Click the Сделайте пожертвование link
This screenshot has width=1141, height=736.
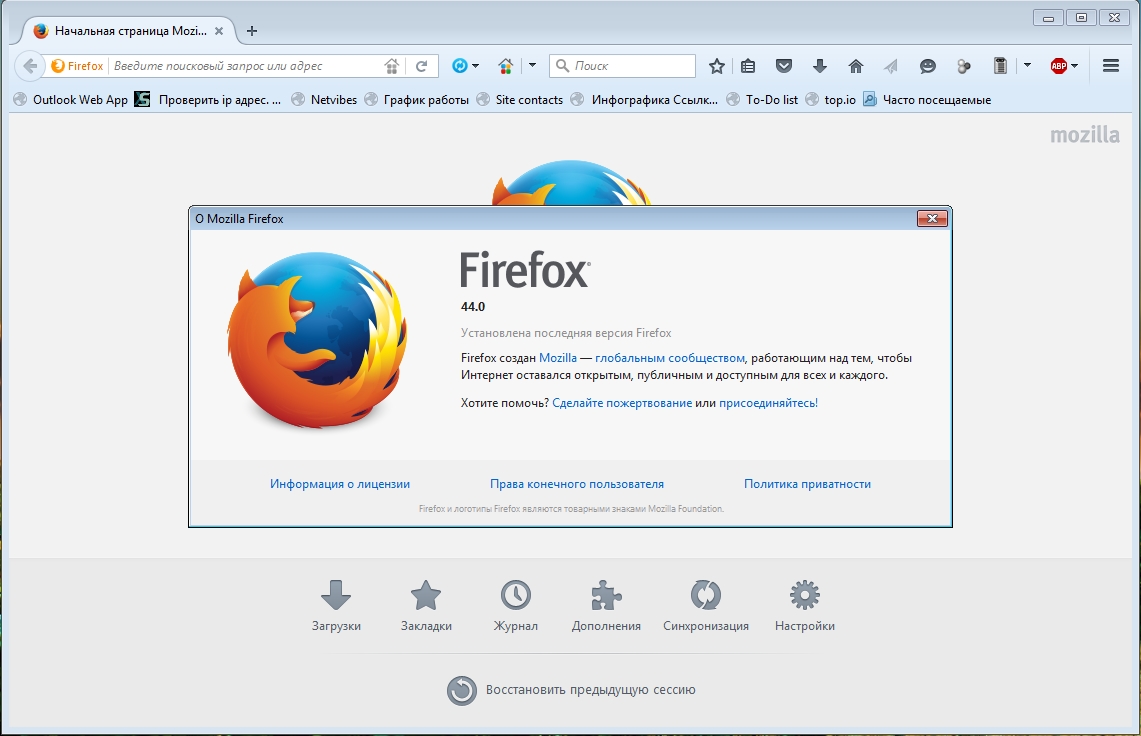click(622, 403)
